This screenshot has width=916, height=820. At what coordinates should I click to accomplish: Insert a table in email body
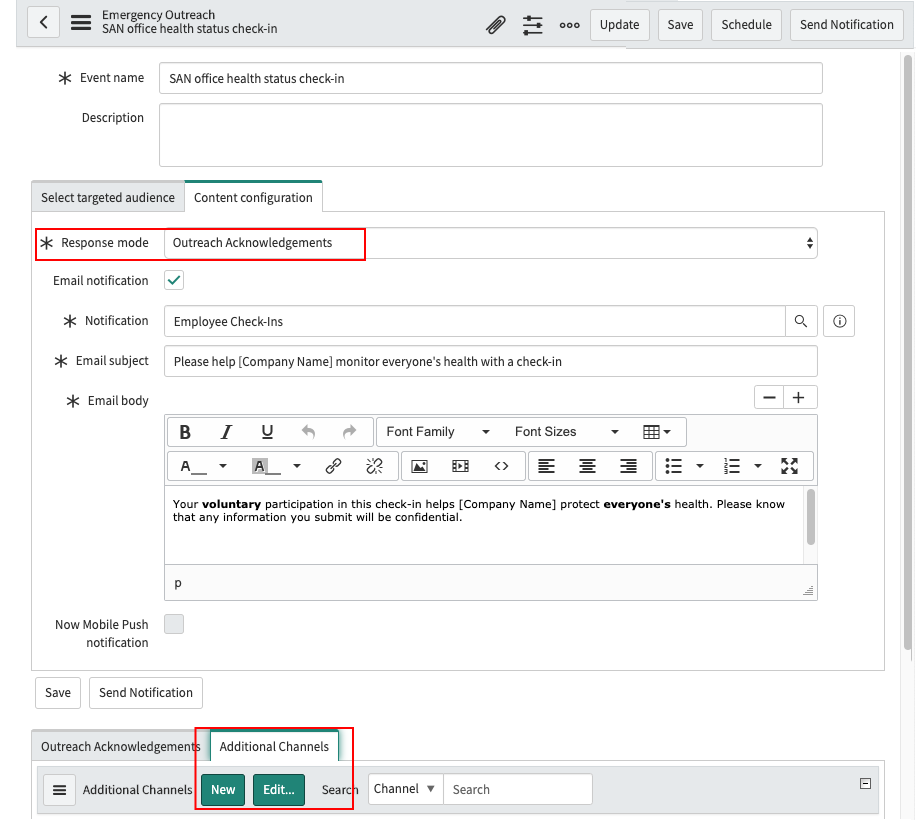point(656,432)
